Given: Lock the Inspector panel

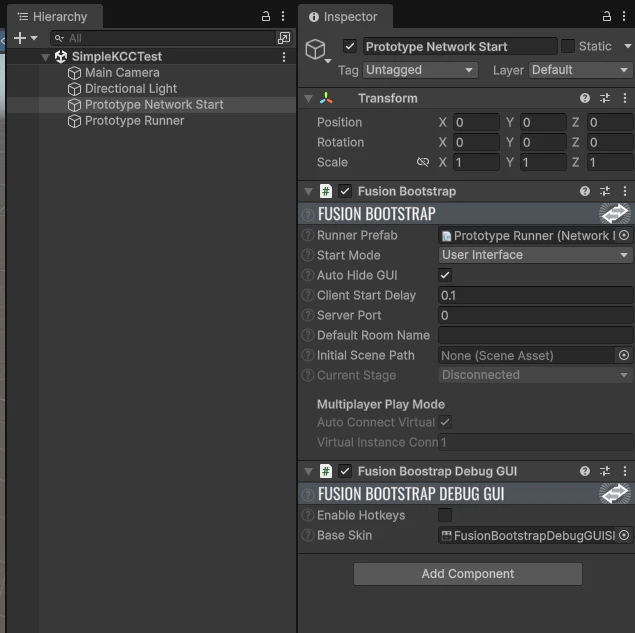Looking at the screenshot, I should [607, 16].
